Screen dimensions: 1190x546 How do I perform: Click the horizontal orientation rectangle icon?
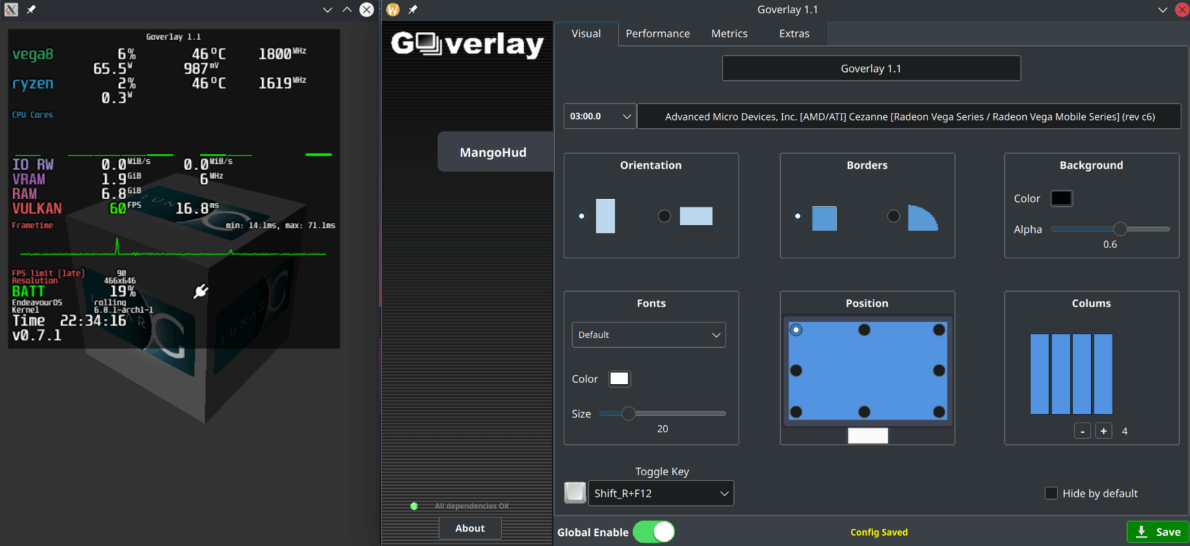(x=696, y=216)
